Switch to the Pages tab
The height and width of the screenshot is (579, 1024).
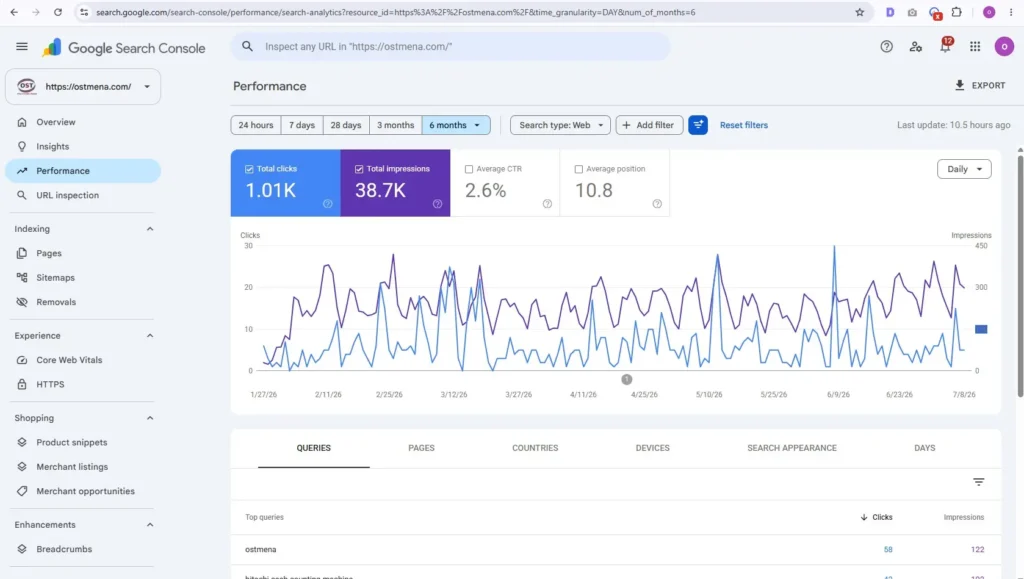tap(421, 448)
